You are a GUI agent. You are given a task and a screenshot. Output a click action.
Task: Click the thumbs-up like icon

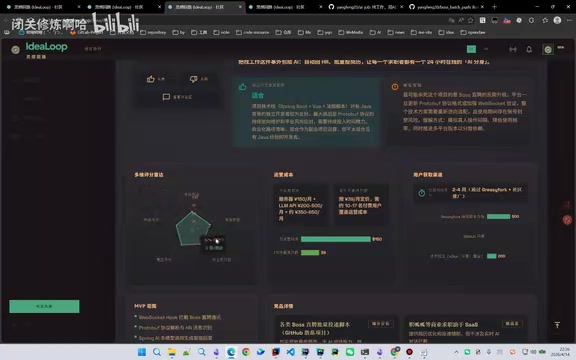151,79
